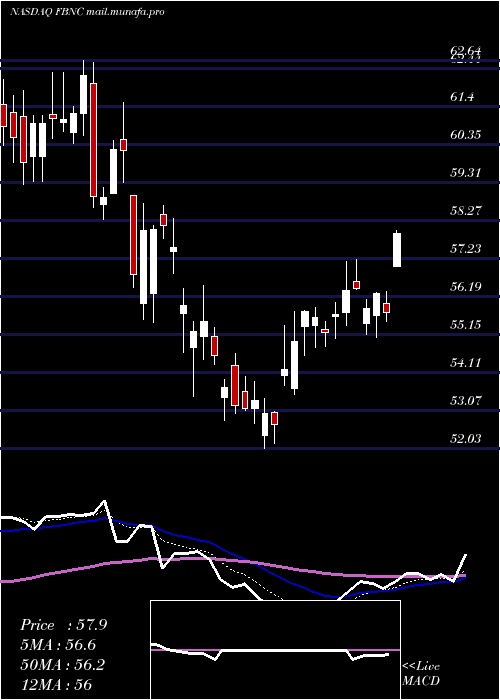Click the 5MA : 56.6 readout
This screenshot has height=700, width=500.
pos(58,645)
